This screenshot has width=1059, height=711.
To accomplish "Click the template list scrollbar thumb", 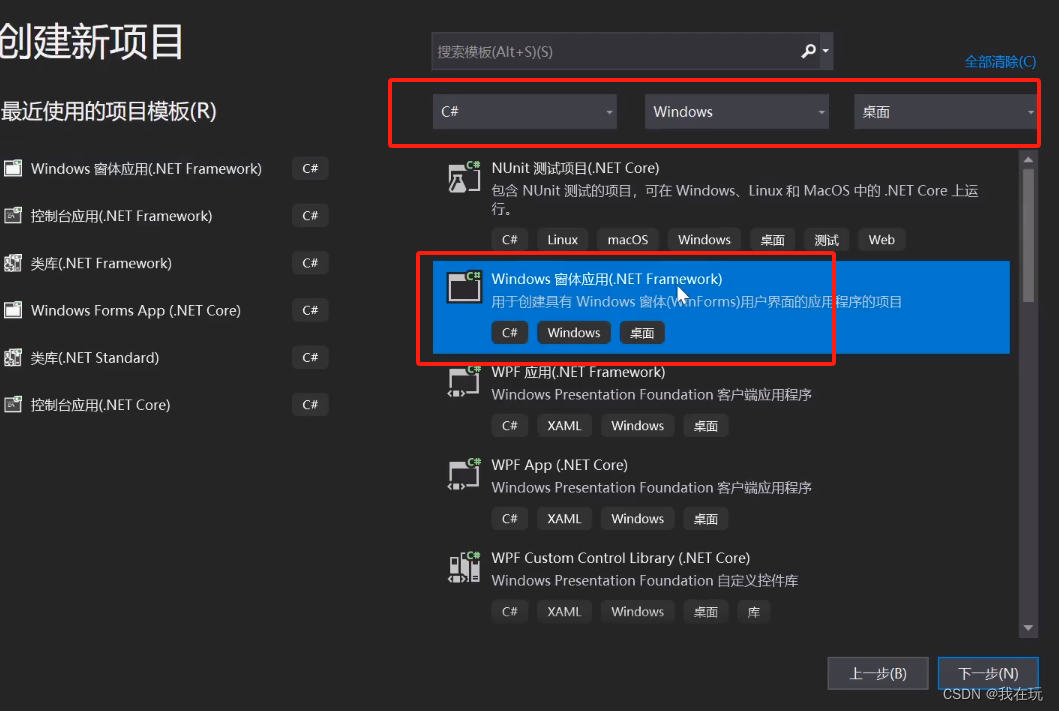I will [1028, 235].
